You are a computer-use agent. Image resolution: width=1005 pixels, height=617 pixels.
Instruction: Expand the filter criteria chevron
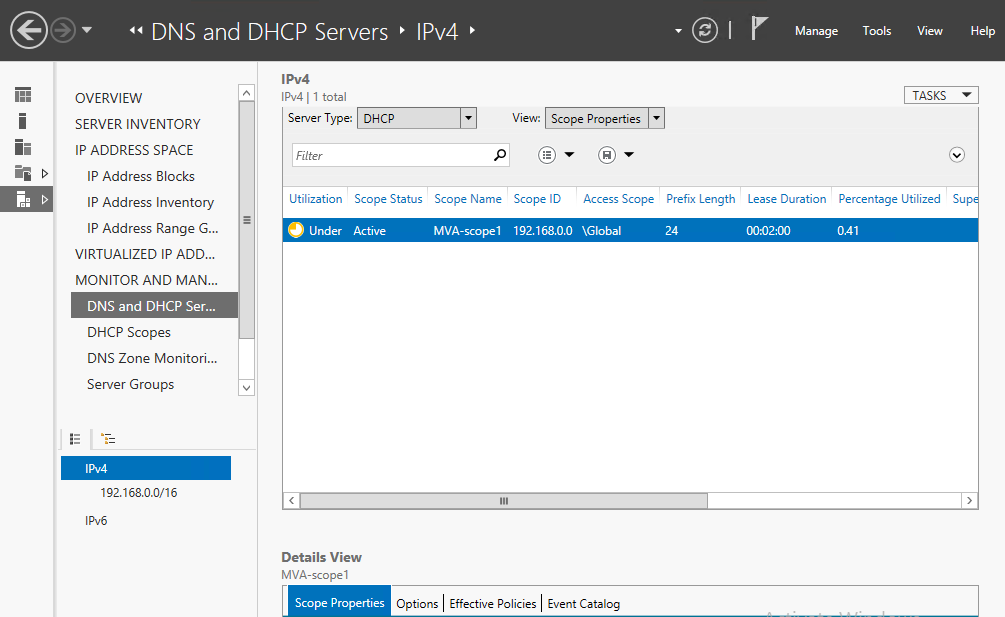tap(957, 155)
